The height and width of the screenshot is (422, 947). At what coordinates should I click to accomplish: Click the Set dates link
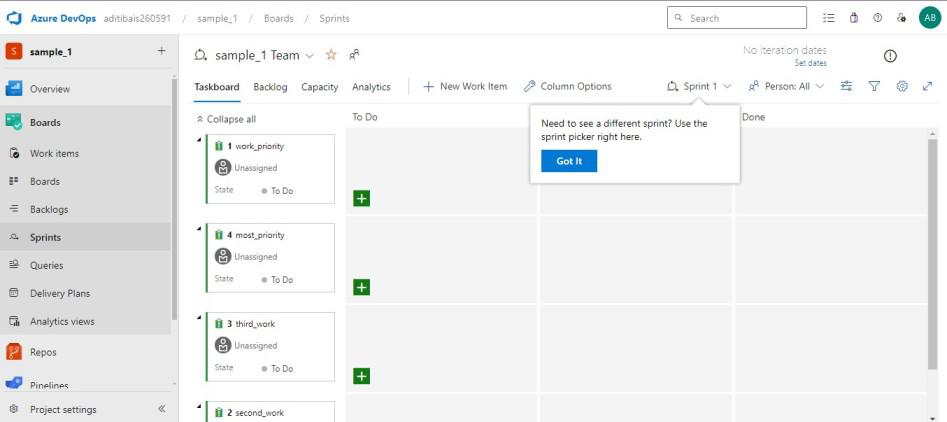[810, 63]
